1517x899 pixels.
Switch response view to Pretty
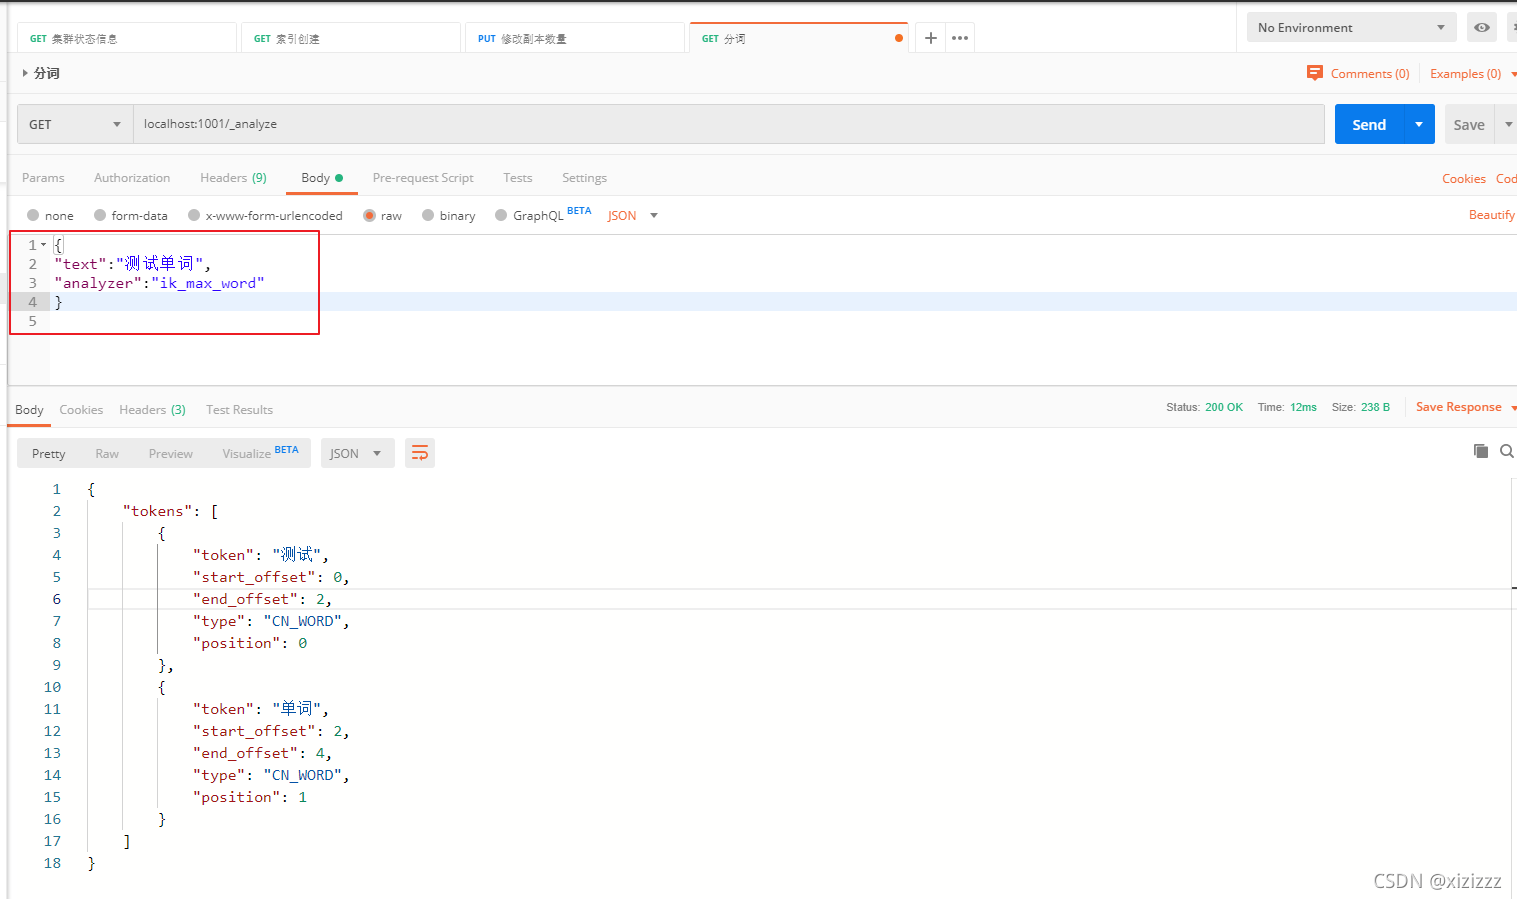tap(48, 453)
